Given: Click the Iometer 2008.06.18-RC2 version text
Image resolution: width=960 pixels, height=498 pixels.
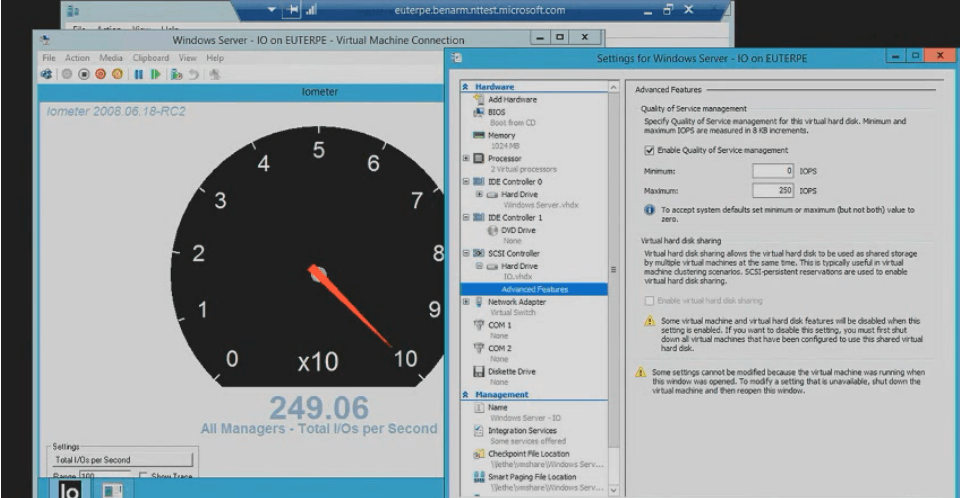Looking at the screenshot, I should coord(116,111).
